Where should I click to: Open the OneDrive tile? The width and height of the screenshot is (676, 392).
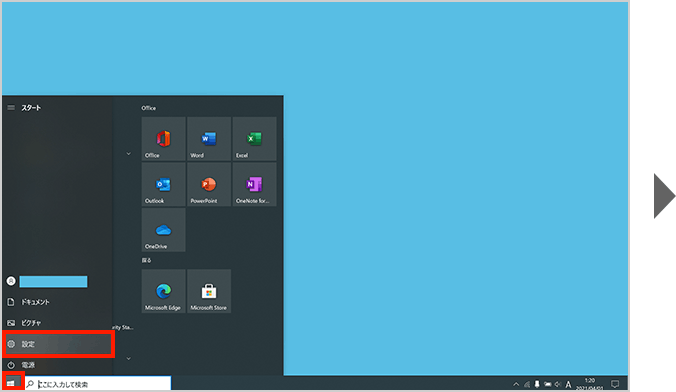tap(163, 230)
